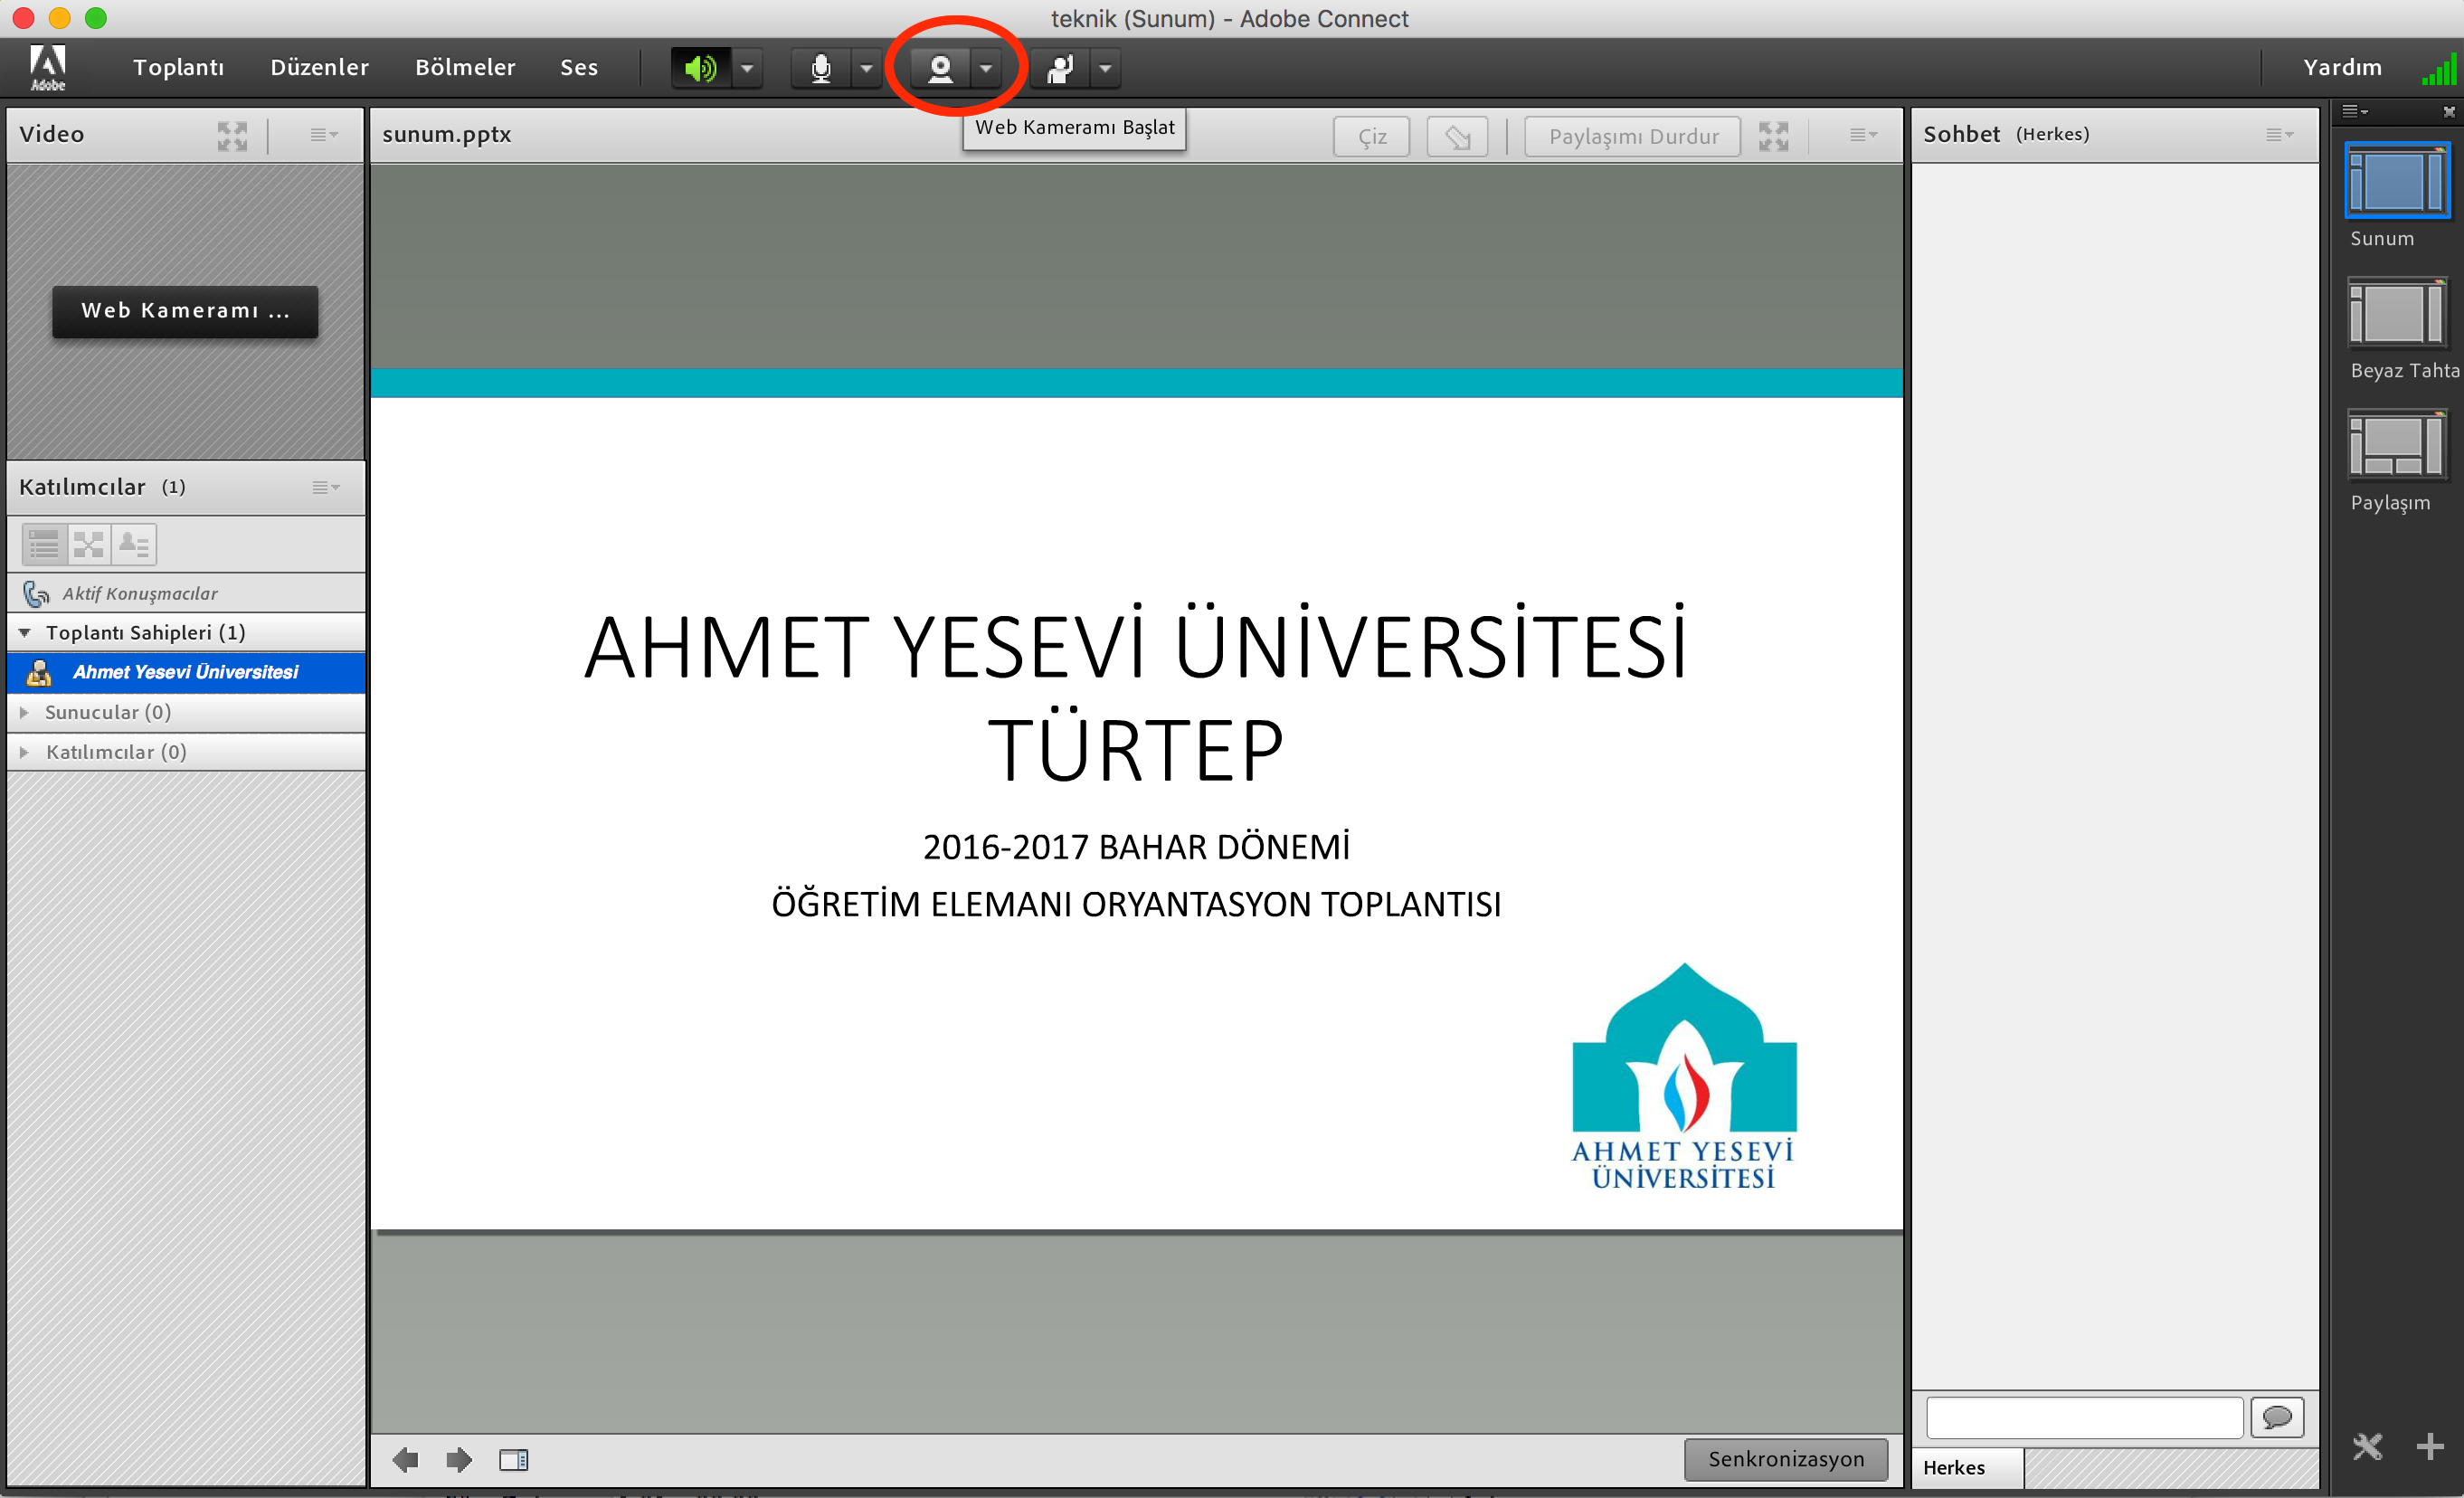
Task: Click the pointer tool icon
Action: (1457, 137)
